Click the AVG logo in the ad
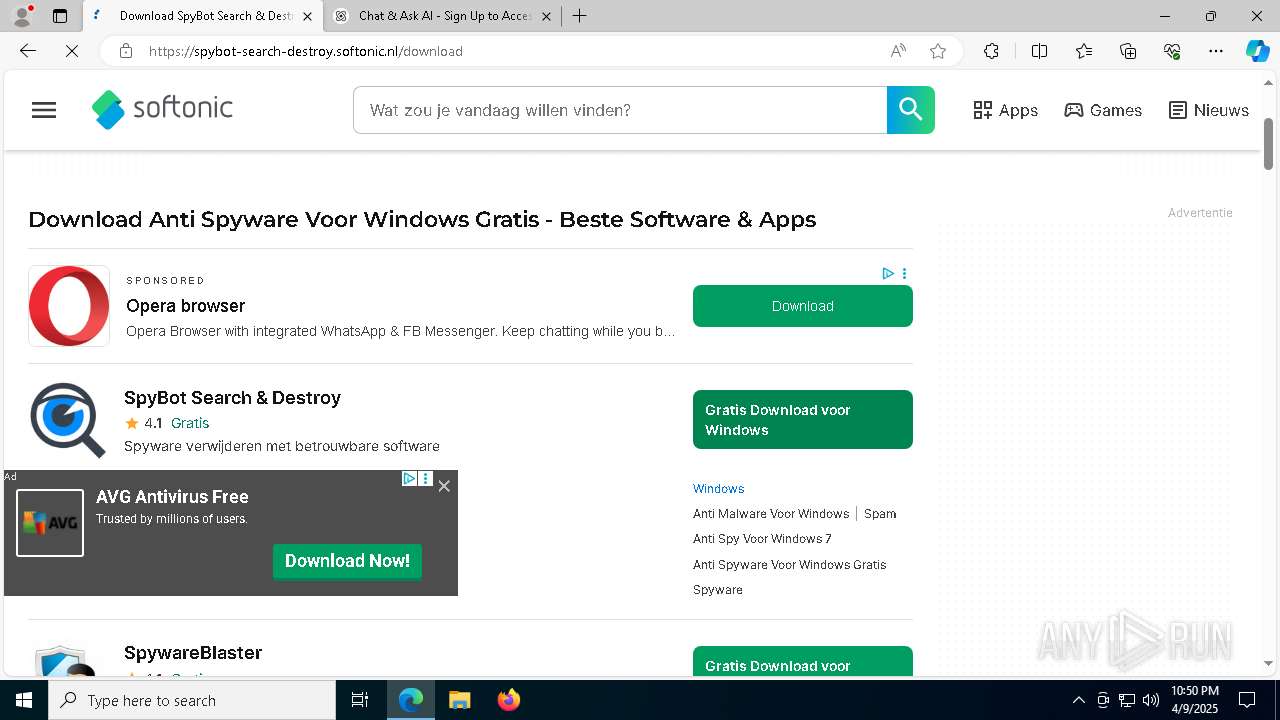This screenshot has width=1280, height=720. pos(50,523)
